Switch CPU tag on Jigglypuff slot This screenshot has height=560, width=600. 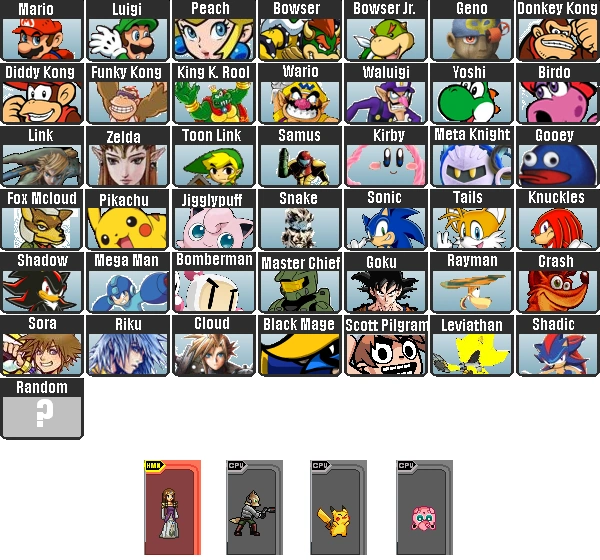tap(406, 465)
